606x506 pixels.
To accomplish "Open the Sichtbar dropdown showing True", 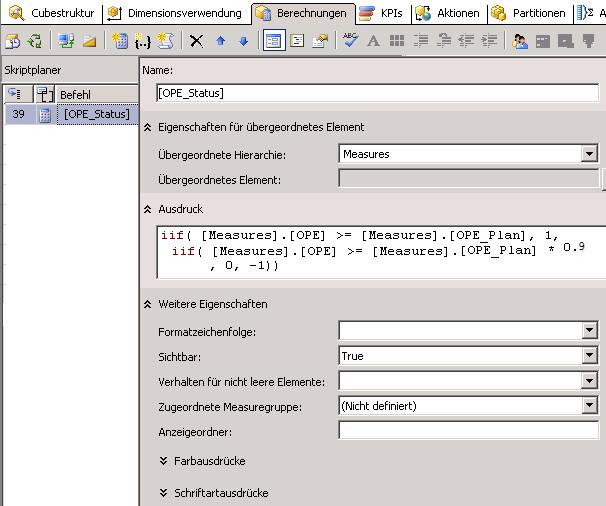I will 589,356.
